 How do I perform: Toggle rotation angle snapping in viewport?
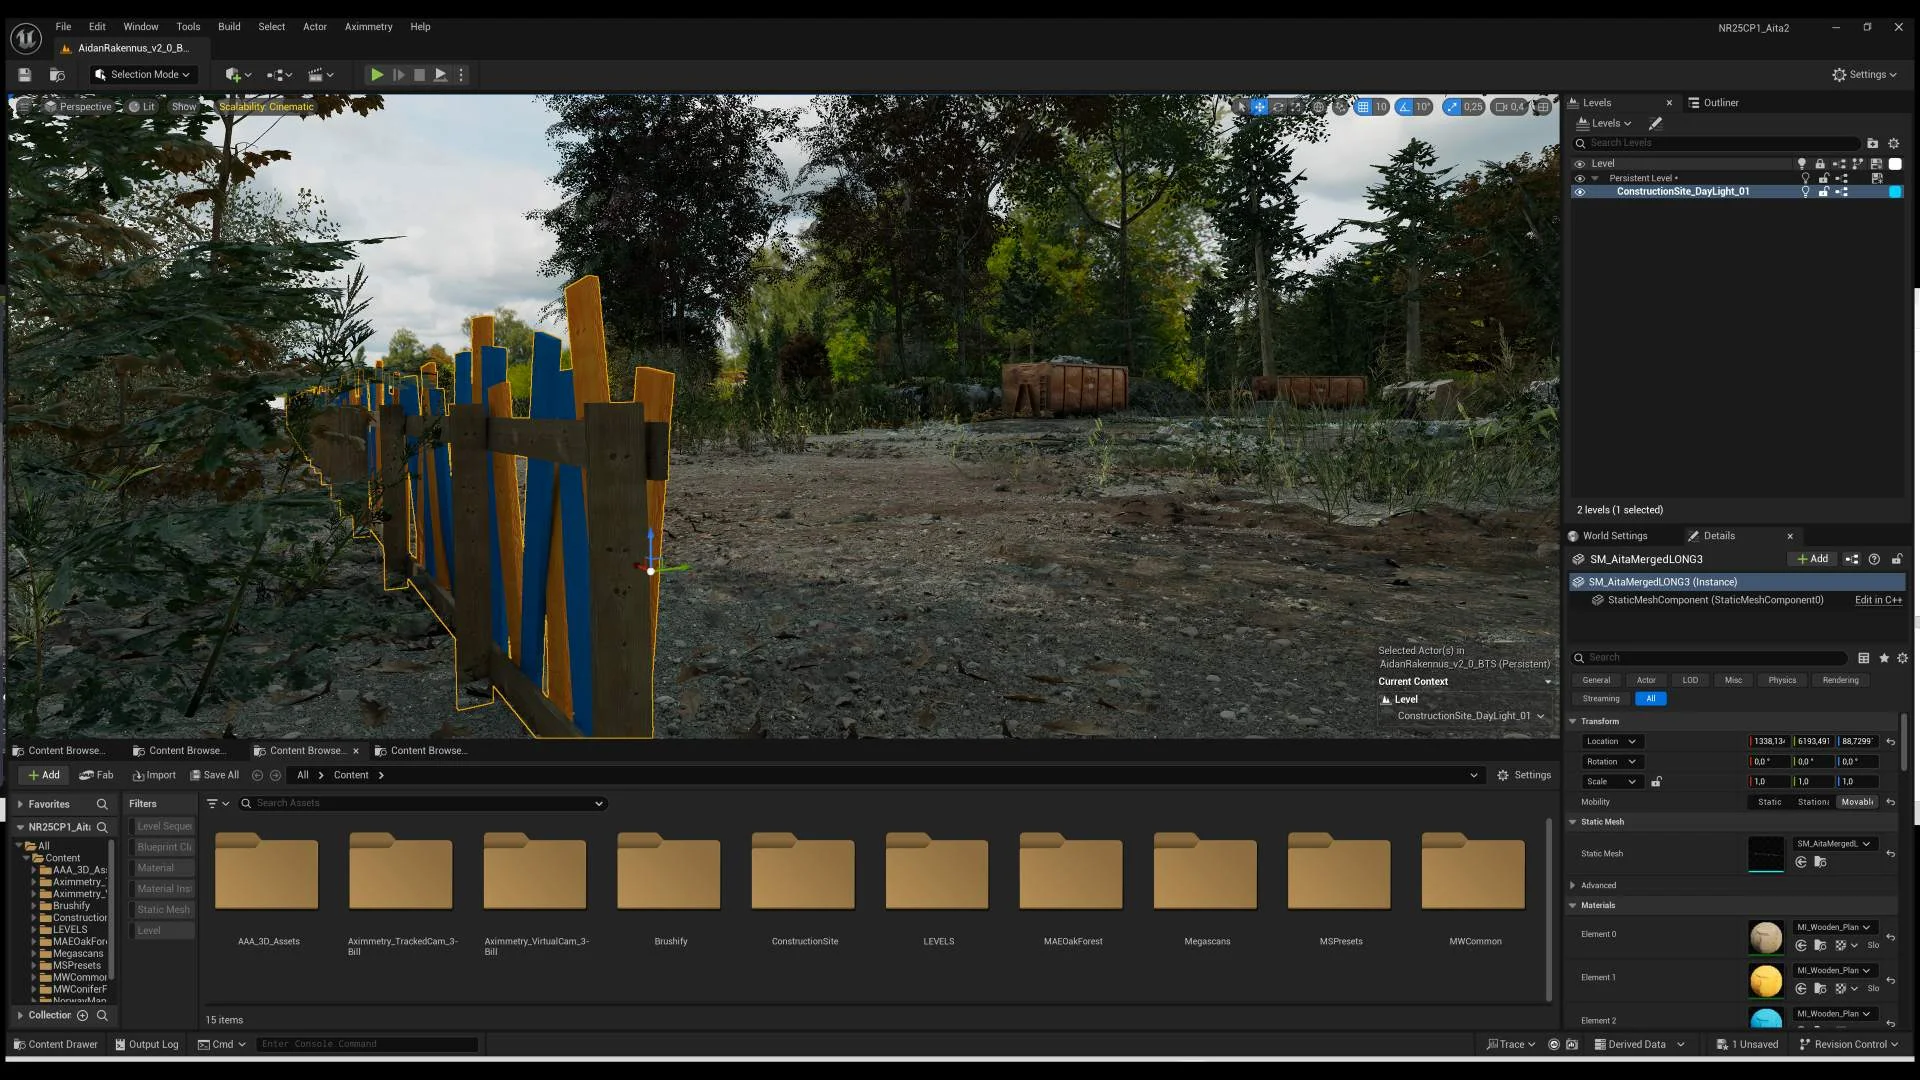[x=1404, y=107]
